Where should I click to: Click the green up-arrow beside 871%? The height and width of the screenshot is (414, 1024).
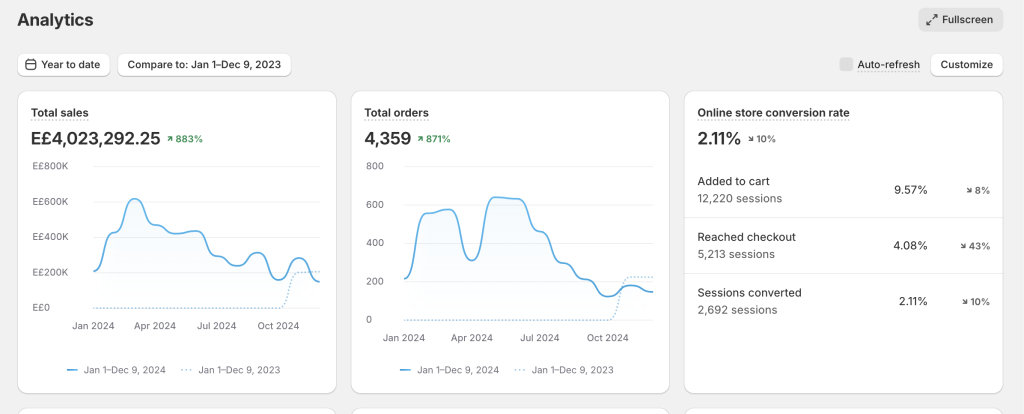tap(421, 139)
